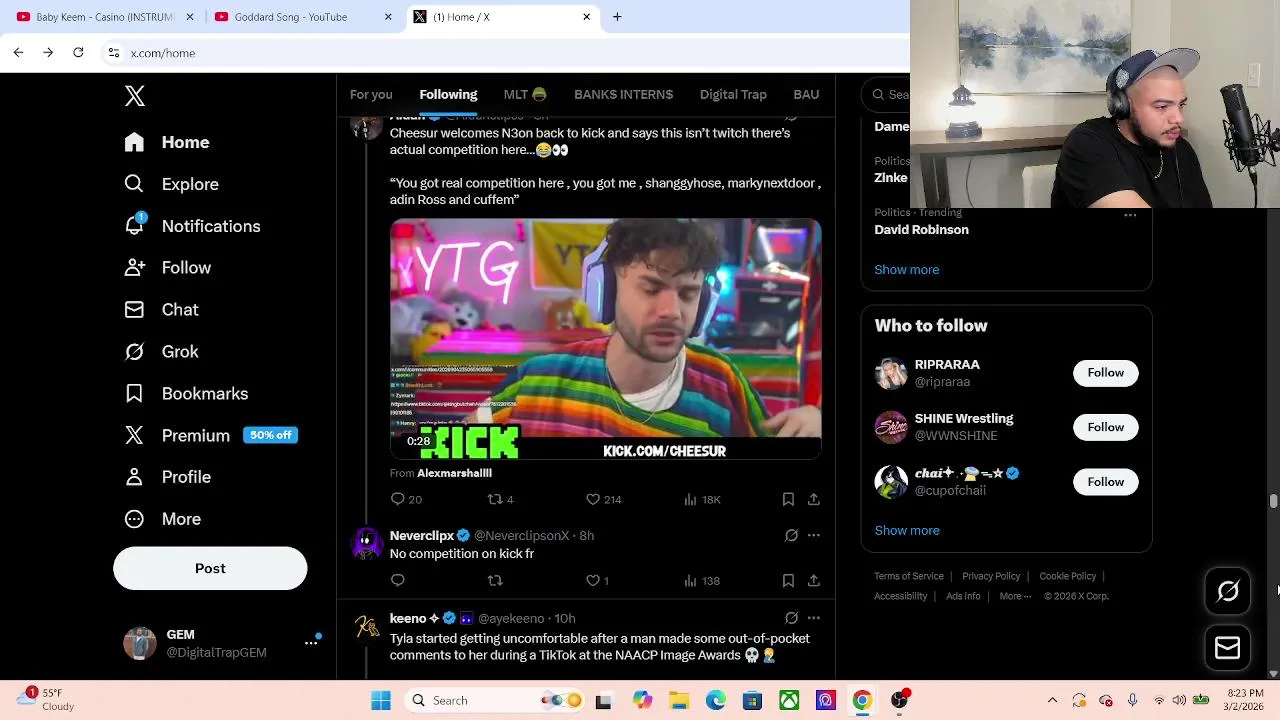Open Alexmarshallll source link
1280x720 pixels.
coord(454,473)
